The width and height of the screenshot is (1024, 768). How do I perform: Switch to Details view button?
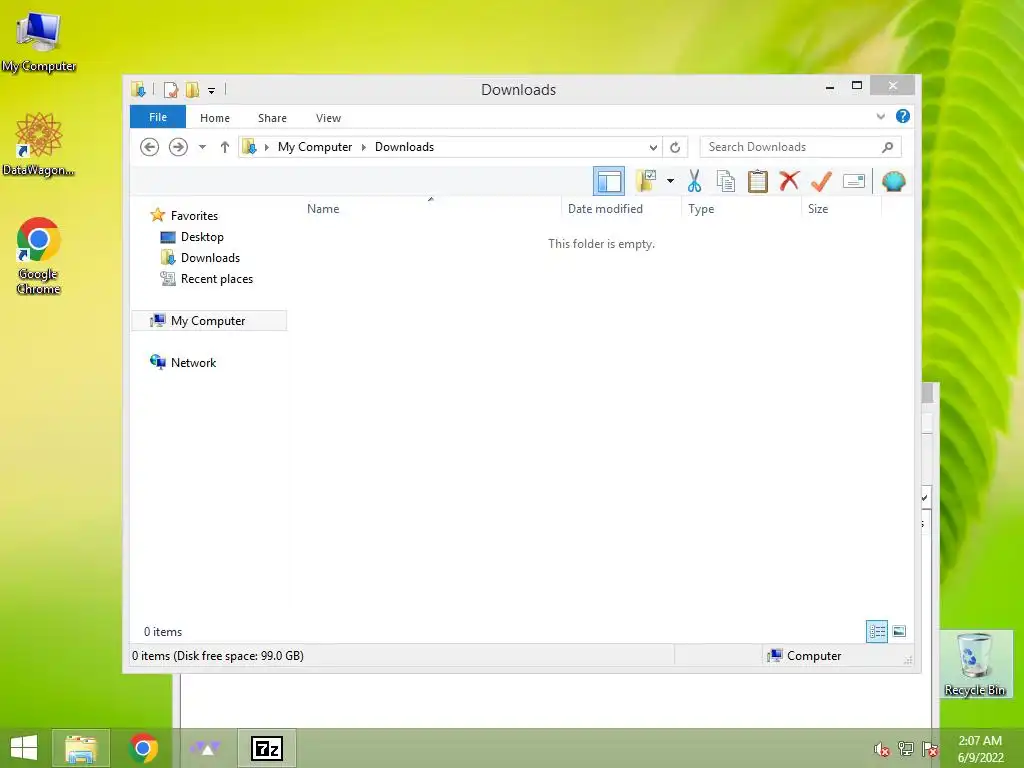pos(877,631)
